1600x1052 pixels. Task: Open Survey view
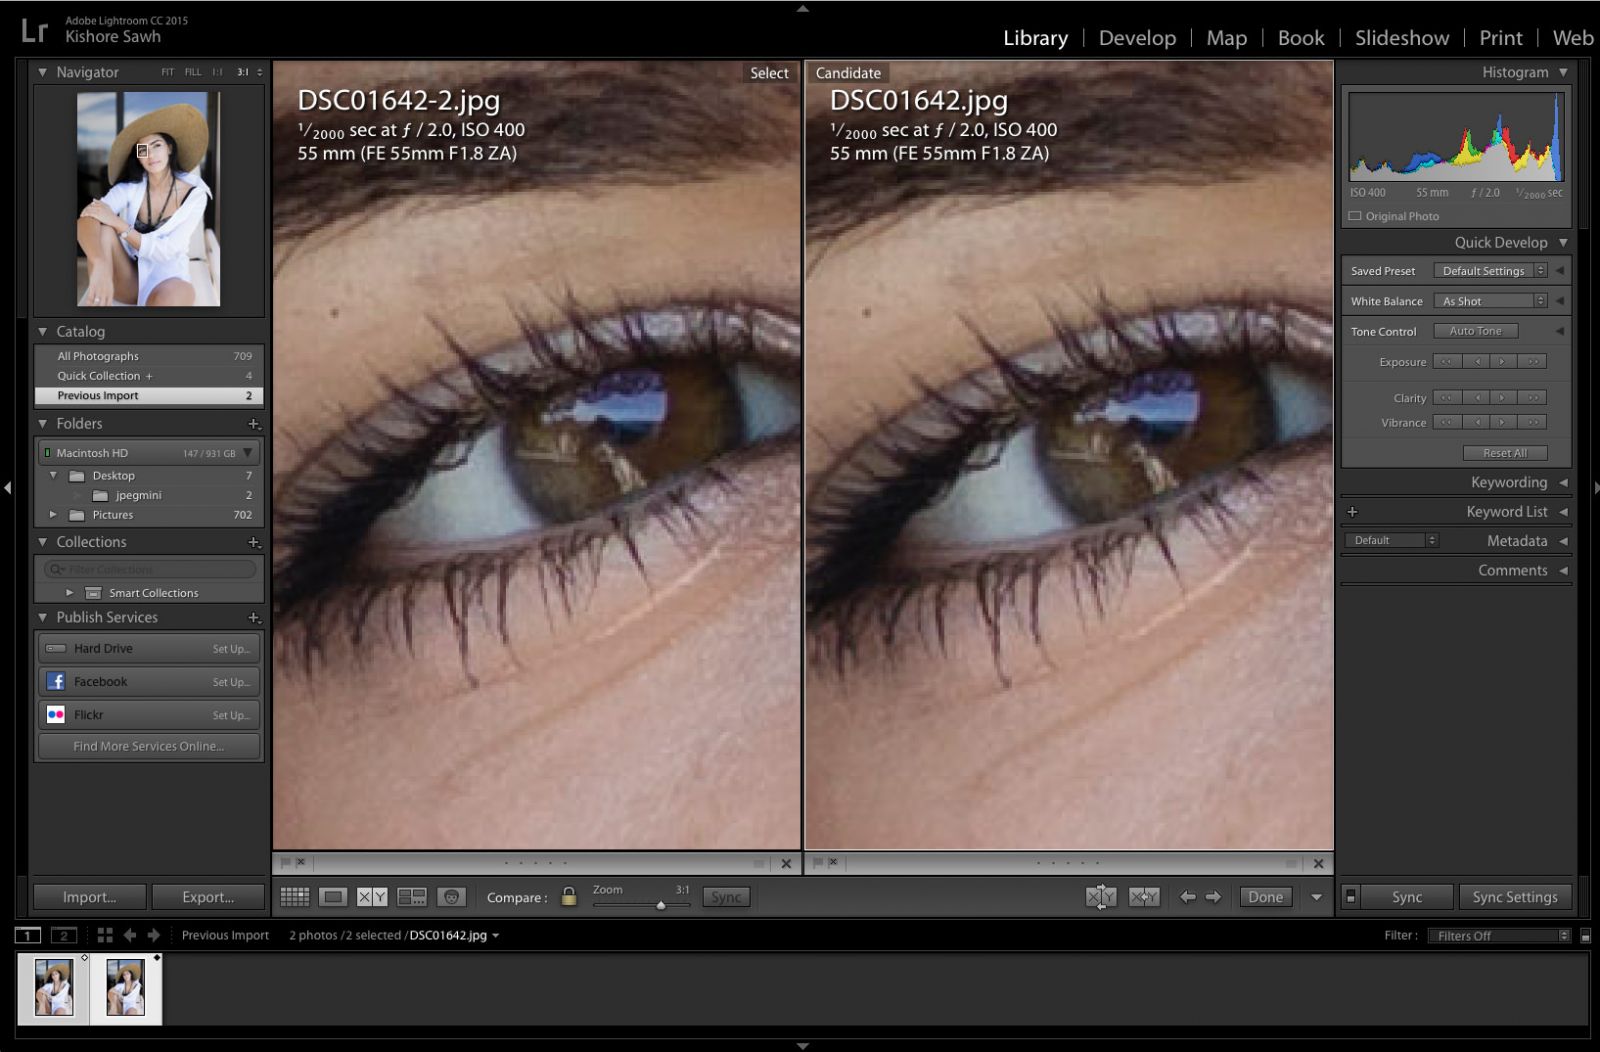click(412, 897)
